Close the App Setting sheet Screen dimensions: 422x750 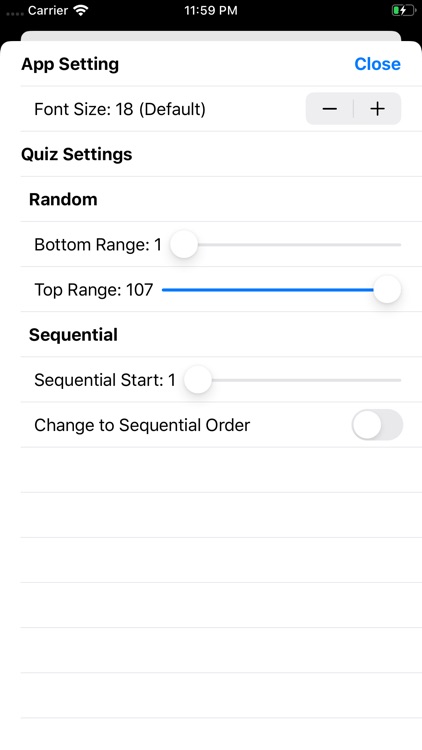[x=378, y=64]
